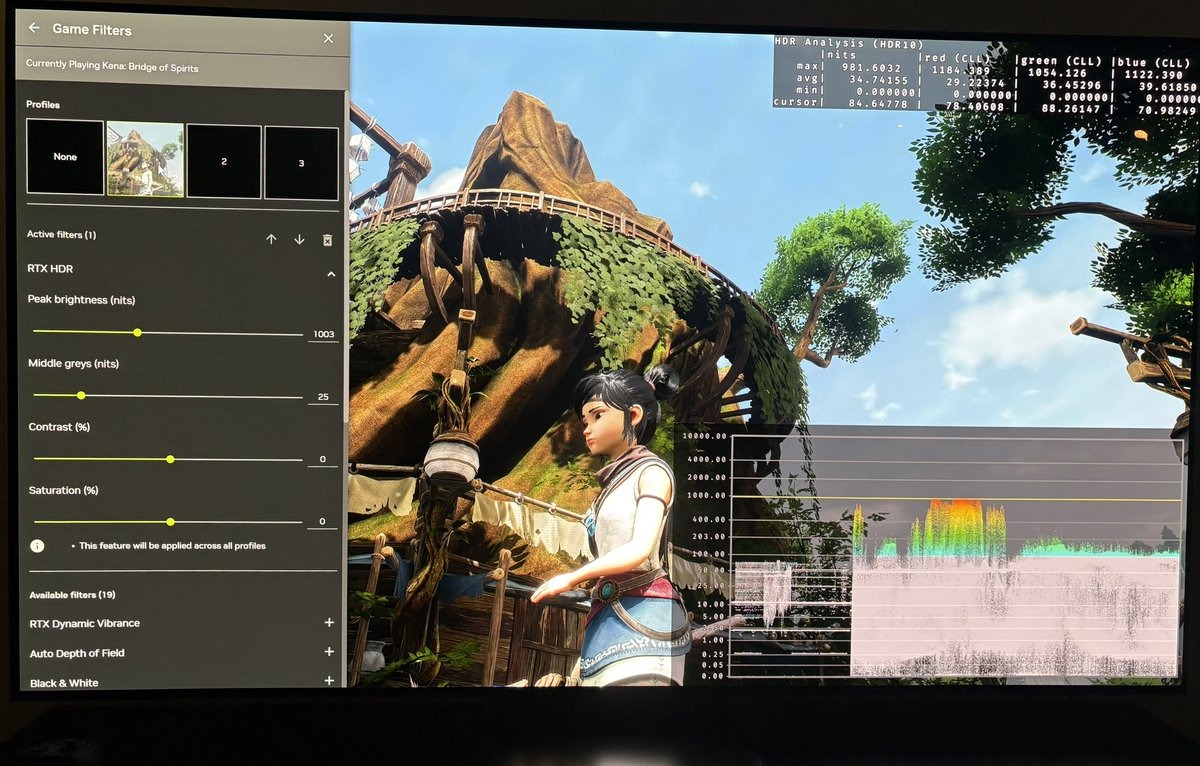
Task: Add the Black & White filter
Action: coord(329,681)
